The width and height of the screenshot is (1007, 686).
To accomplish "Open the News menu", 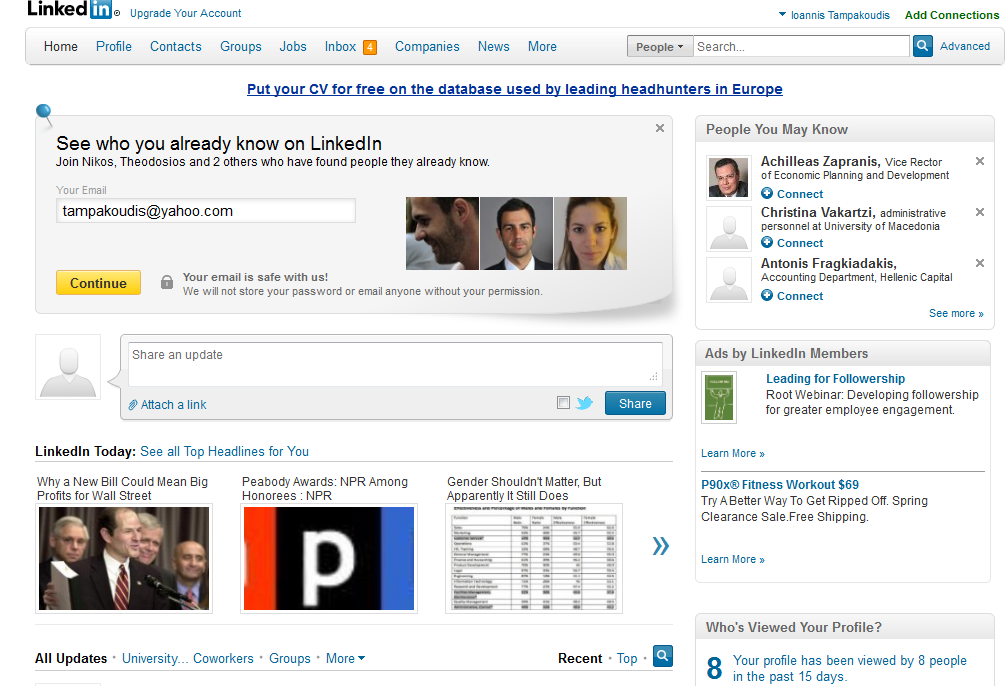I will click(x=493, y=46).
